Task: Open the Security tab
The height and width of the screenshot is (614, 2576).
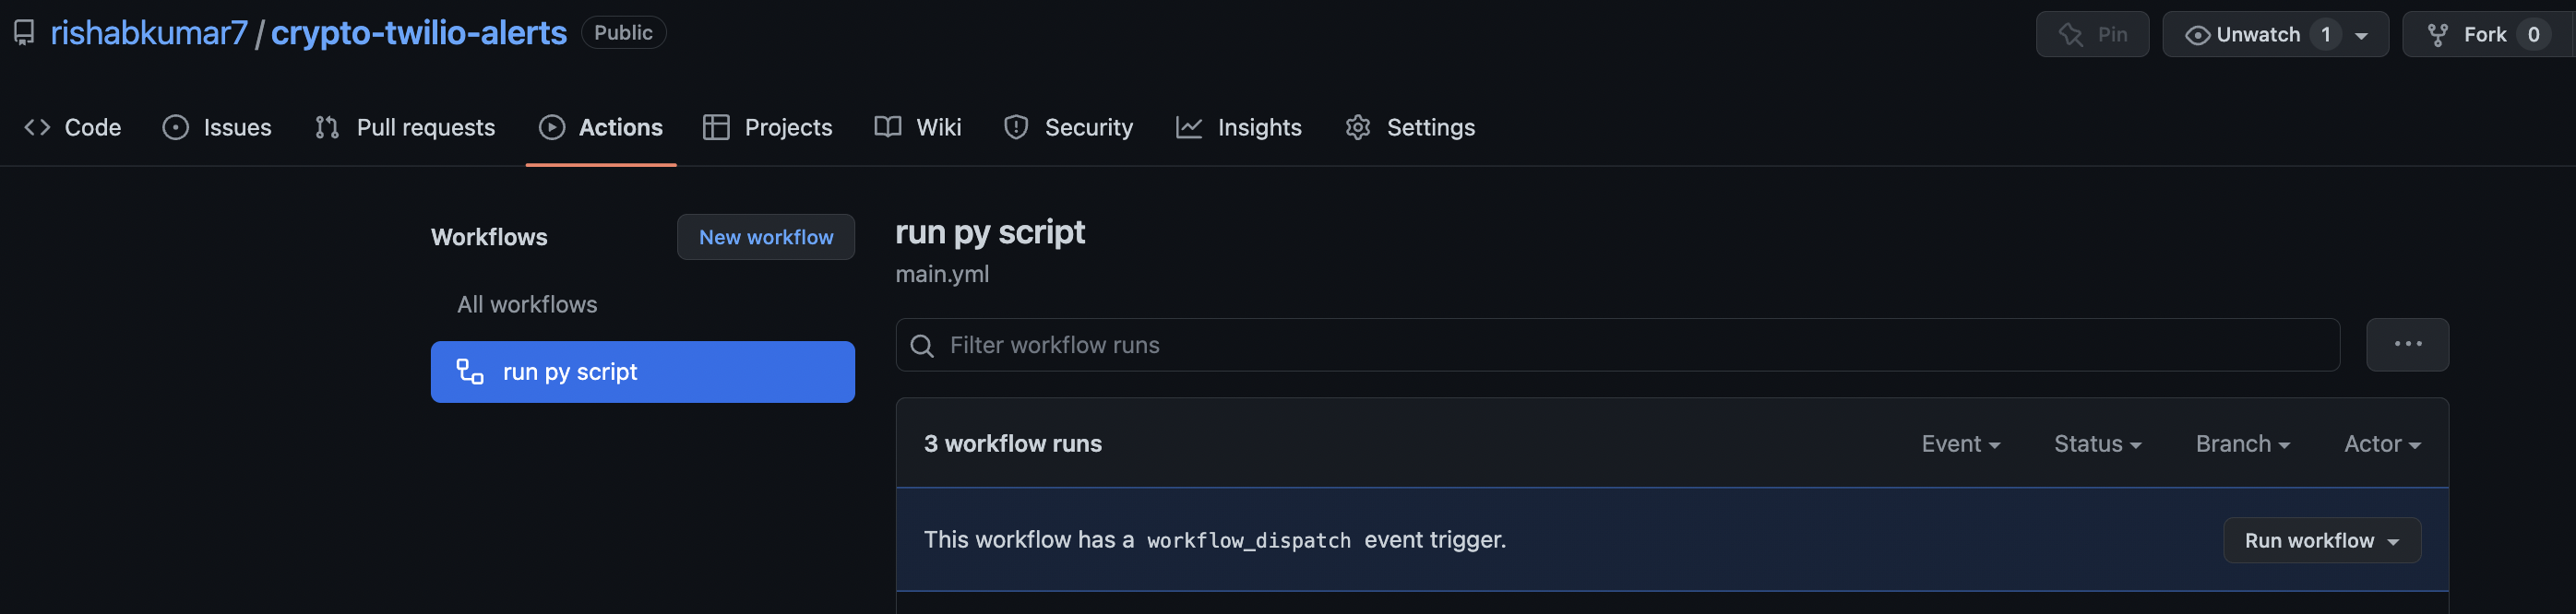Action: coord(1069,127)
